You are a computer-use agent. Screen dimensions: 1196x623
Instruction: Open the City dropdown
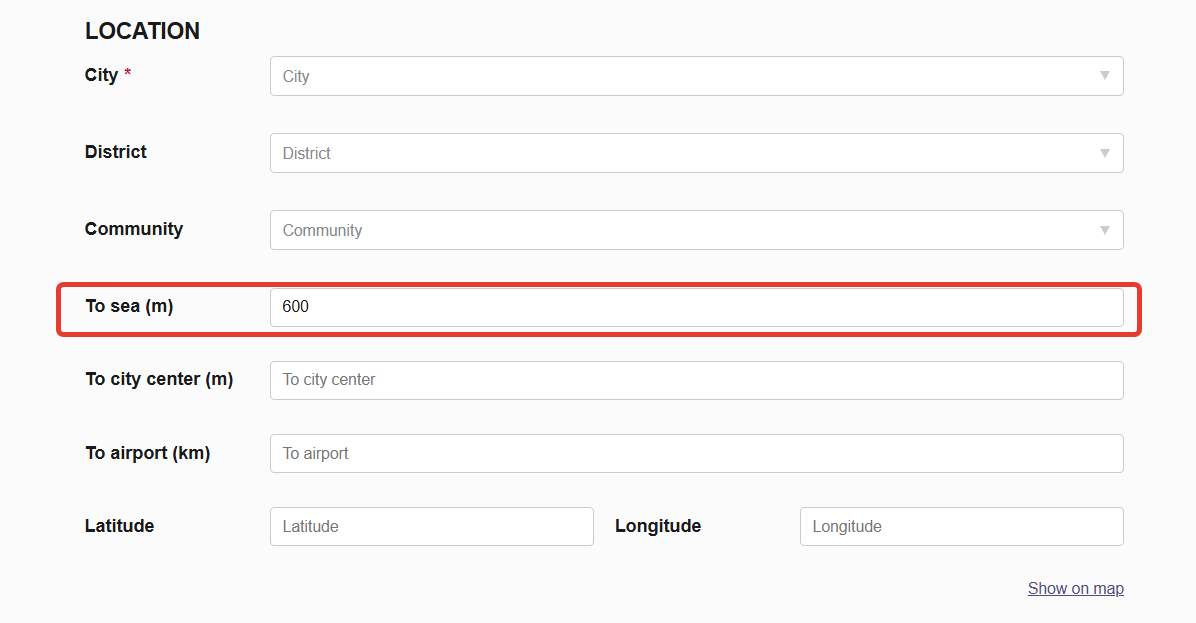click(680, 77)
